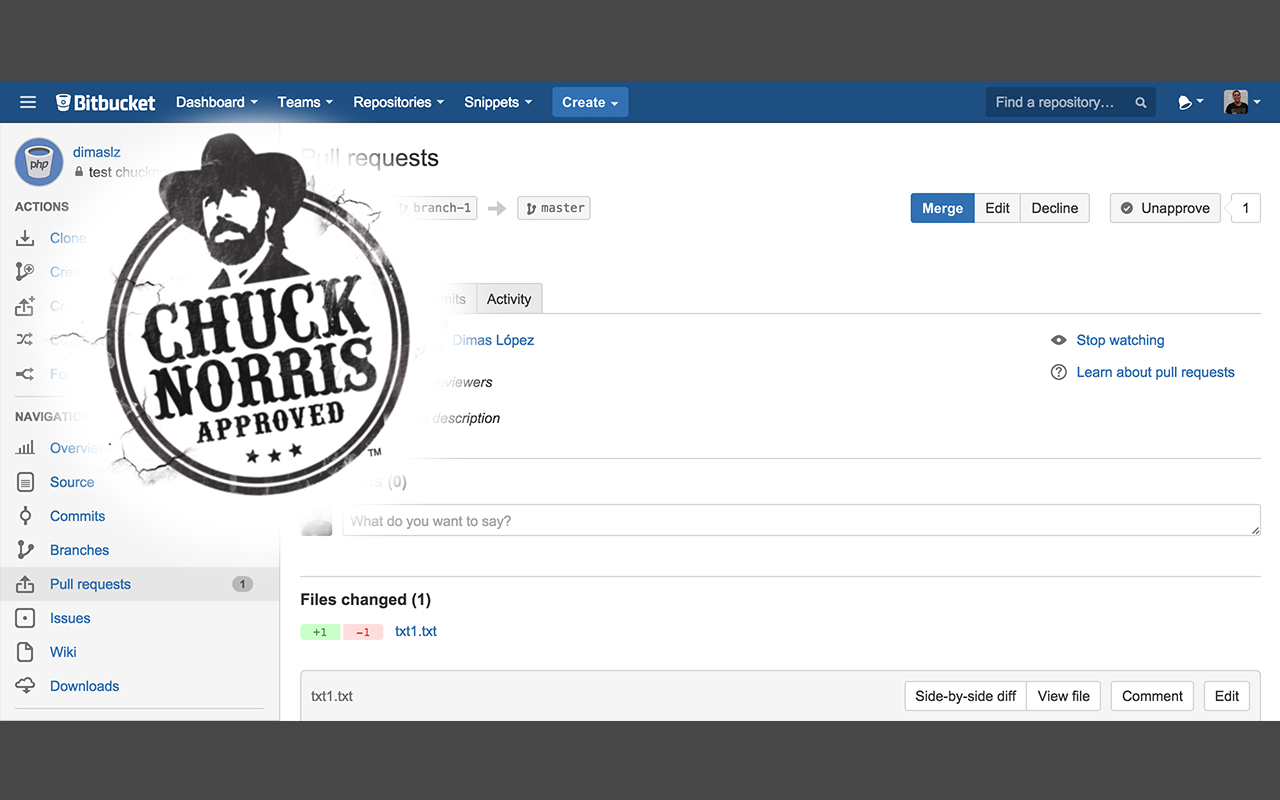Open the hamburger navigation menu
Screen dimensions: 1280x800
[x=28, y=102]
